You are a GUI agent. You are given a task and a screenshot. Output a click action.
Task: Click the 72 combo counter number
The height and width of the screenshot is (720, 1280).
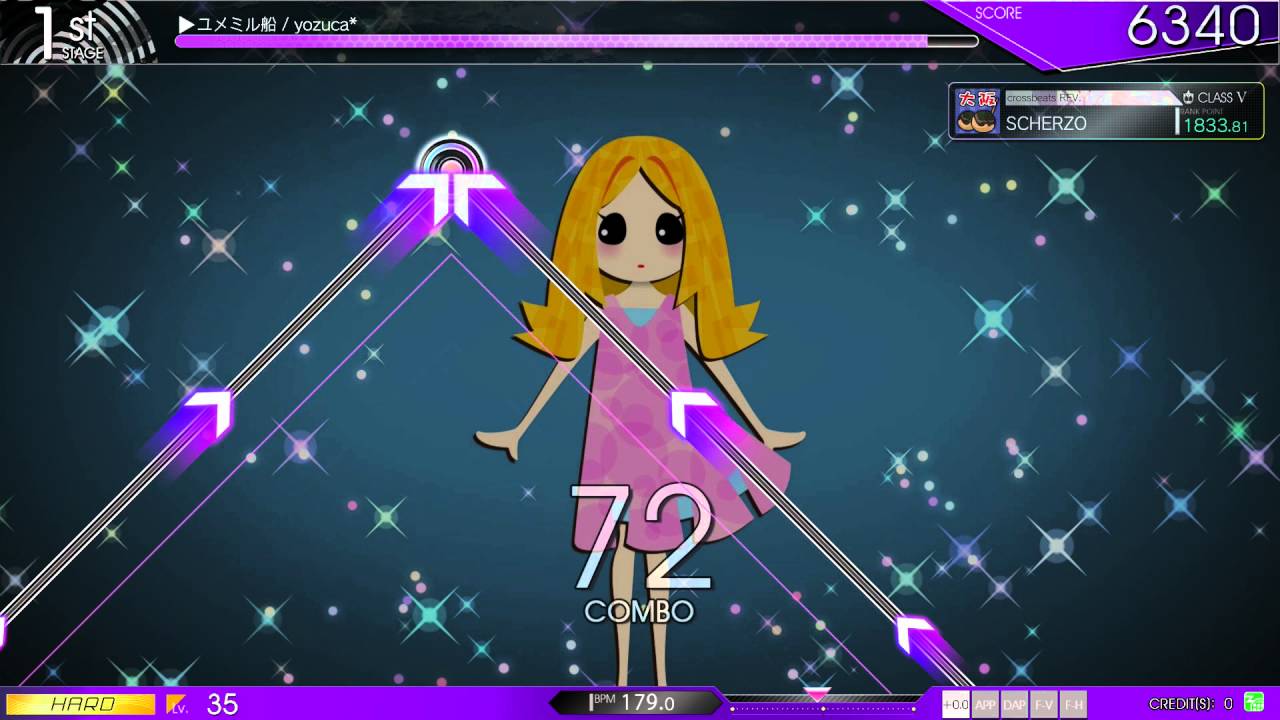pos(642,538)
